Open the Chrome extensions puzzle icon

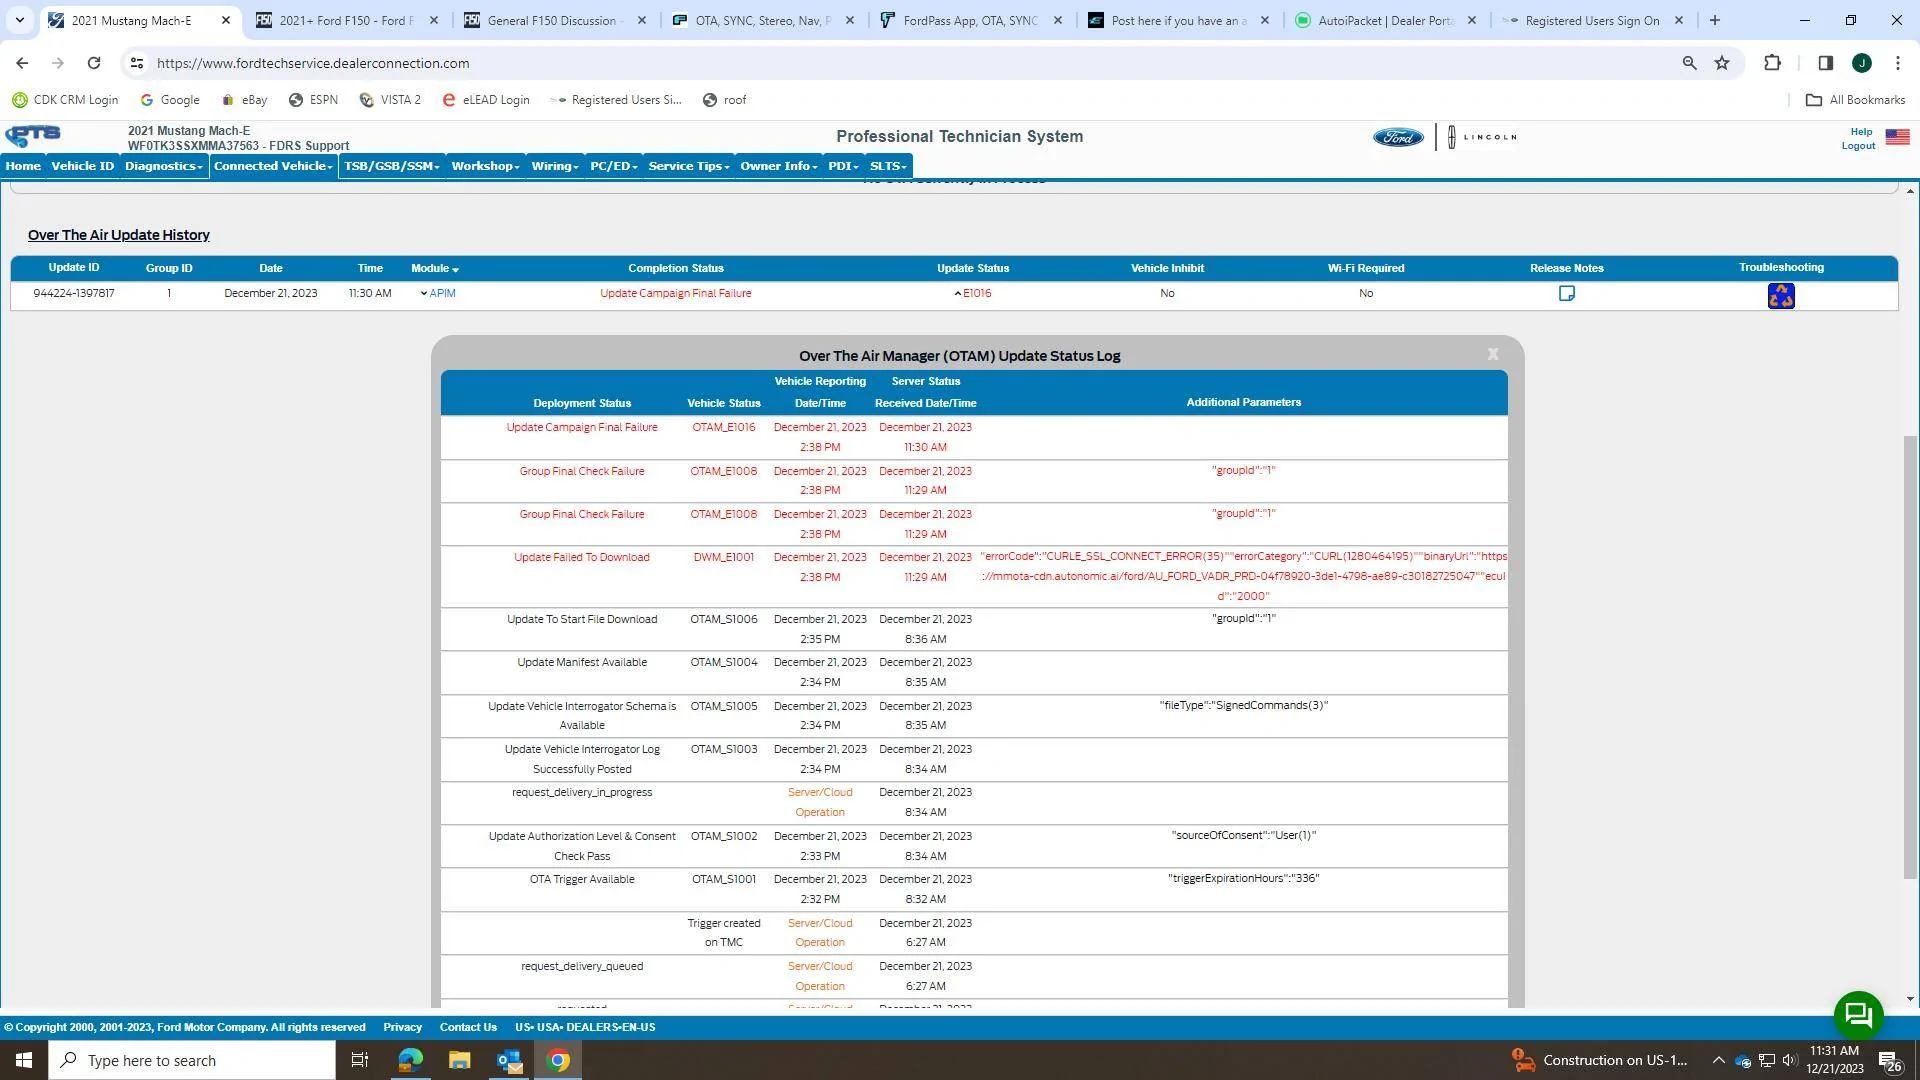click(x=1773, y=63)
